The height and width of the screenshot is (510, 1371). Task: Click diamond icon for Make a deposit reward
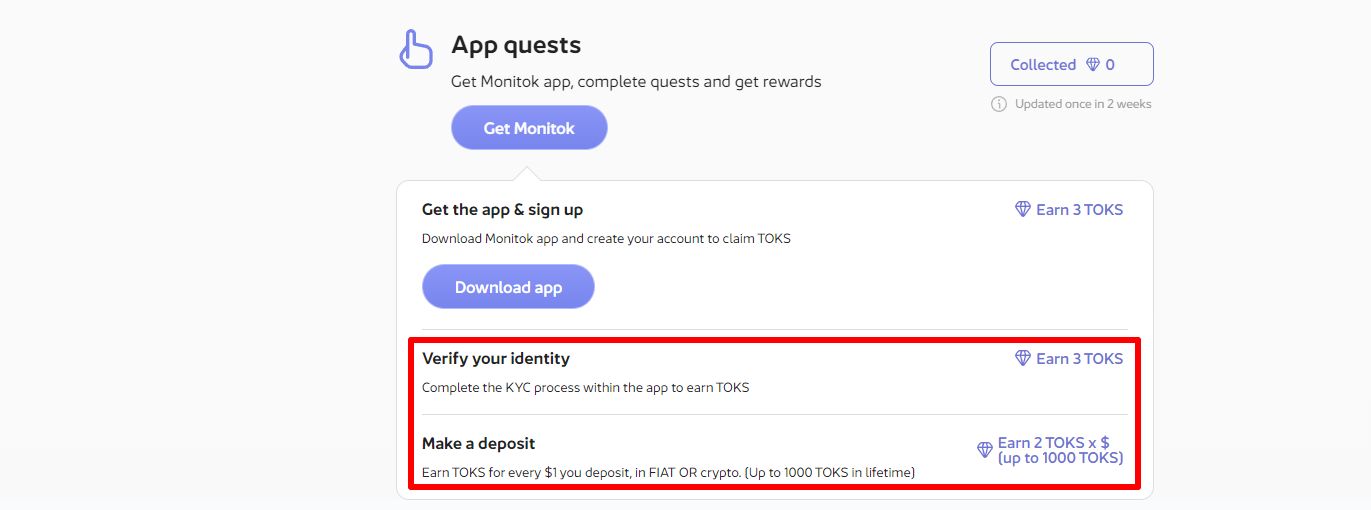tap(984, 450)
